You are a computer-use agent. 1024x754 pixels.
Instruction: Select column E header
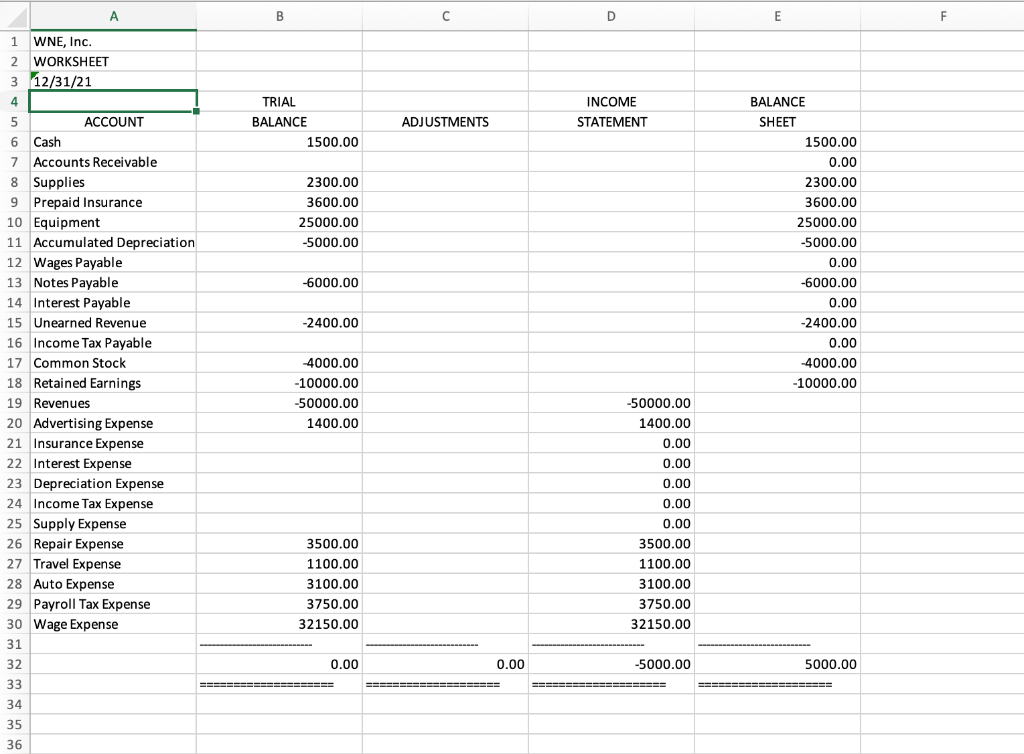777,16
